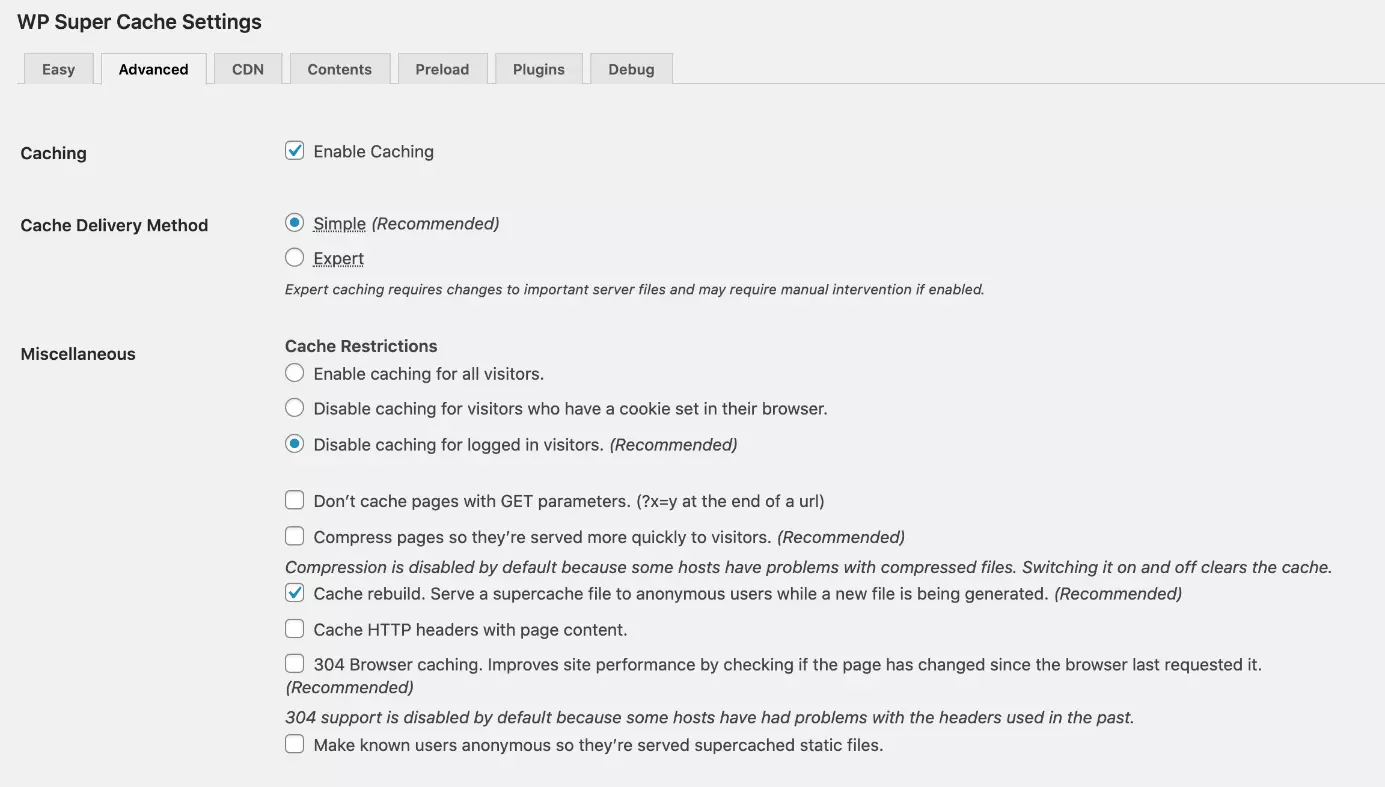1385x787 pixels.
Task: Select Enable caching for all visitors
Action: coord(294,373)
